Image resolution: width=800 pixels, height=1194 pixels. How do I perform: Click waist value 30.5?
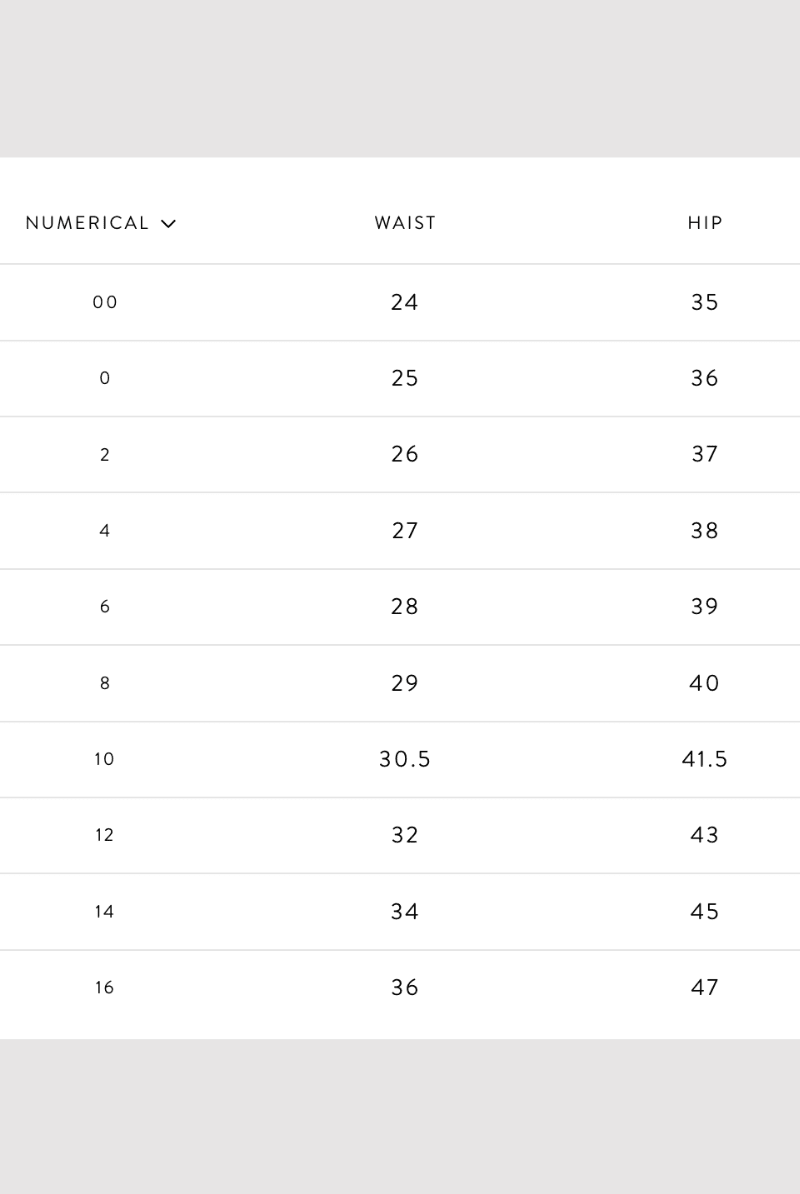pyautogui.click(x=405, y=759)
